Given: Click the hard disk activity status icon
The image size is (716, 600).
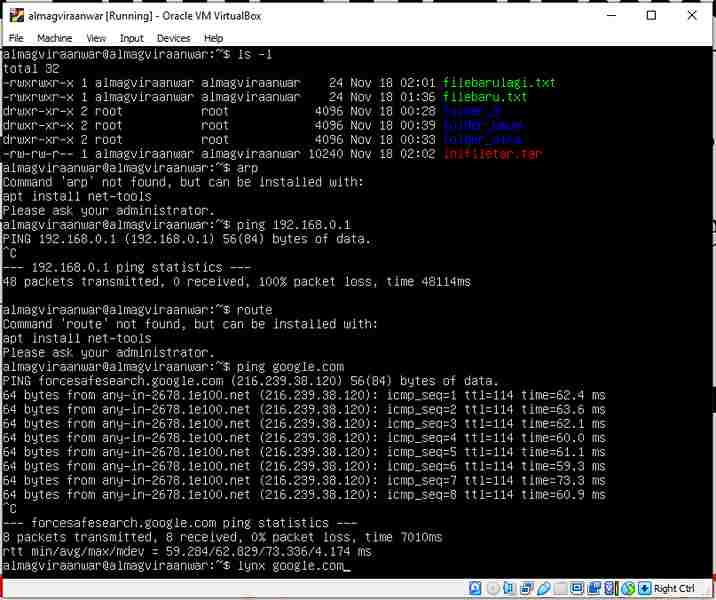Looking at the screenshot, I should pos(475,588).
